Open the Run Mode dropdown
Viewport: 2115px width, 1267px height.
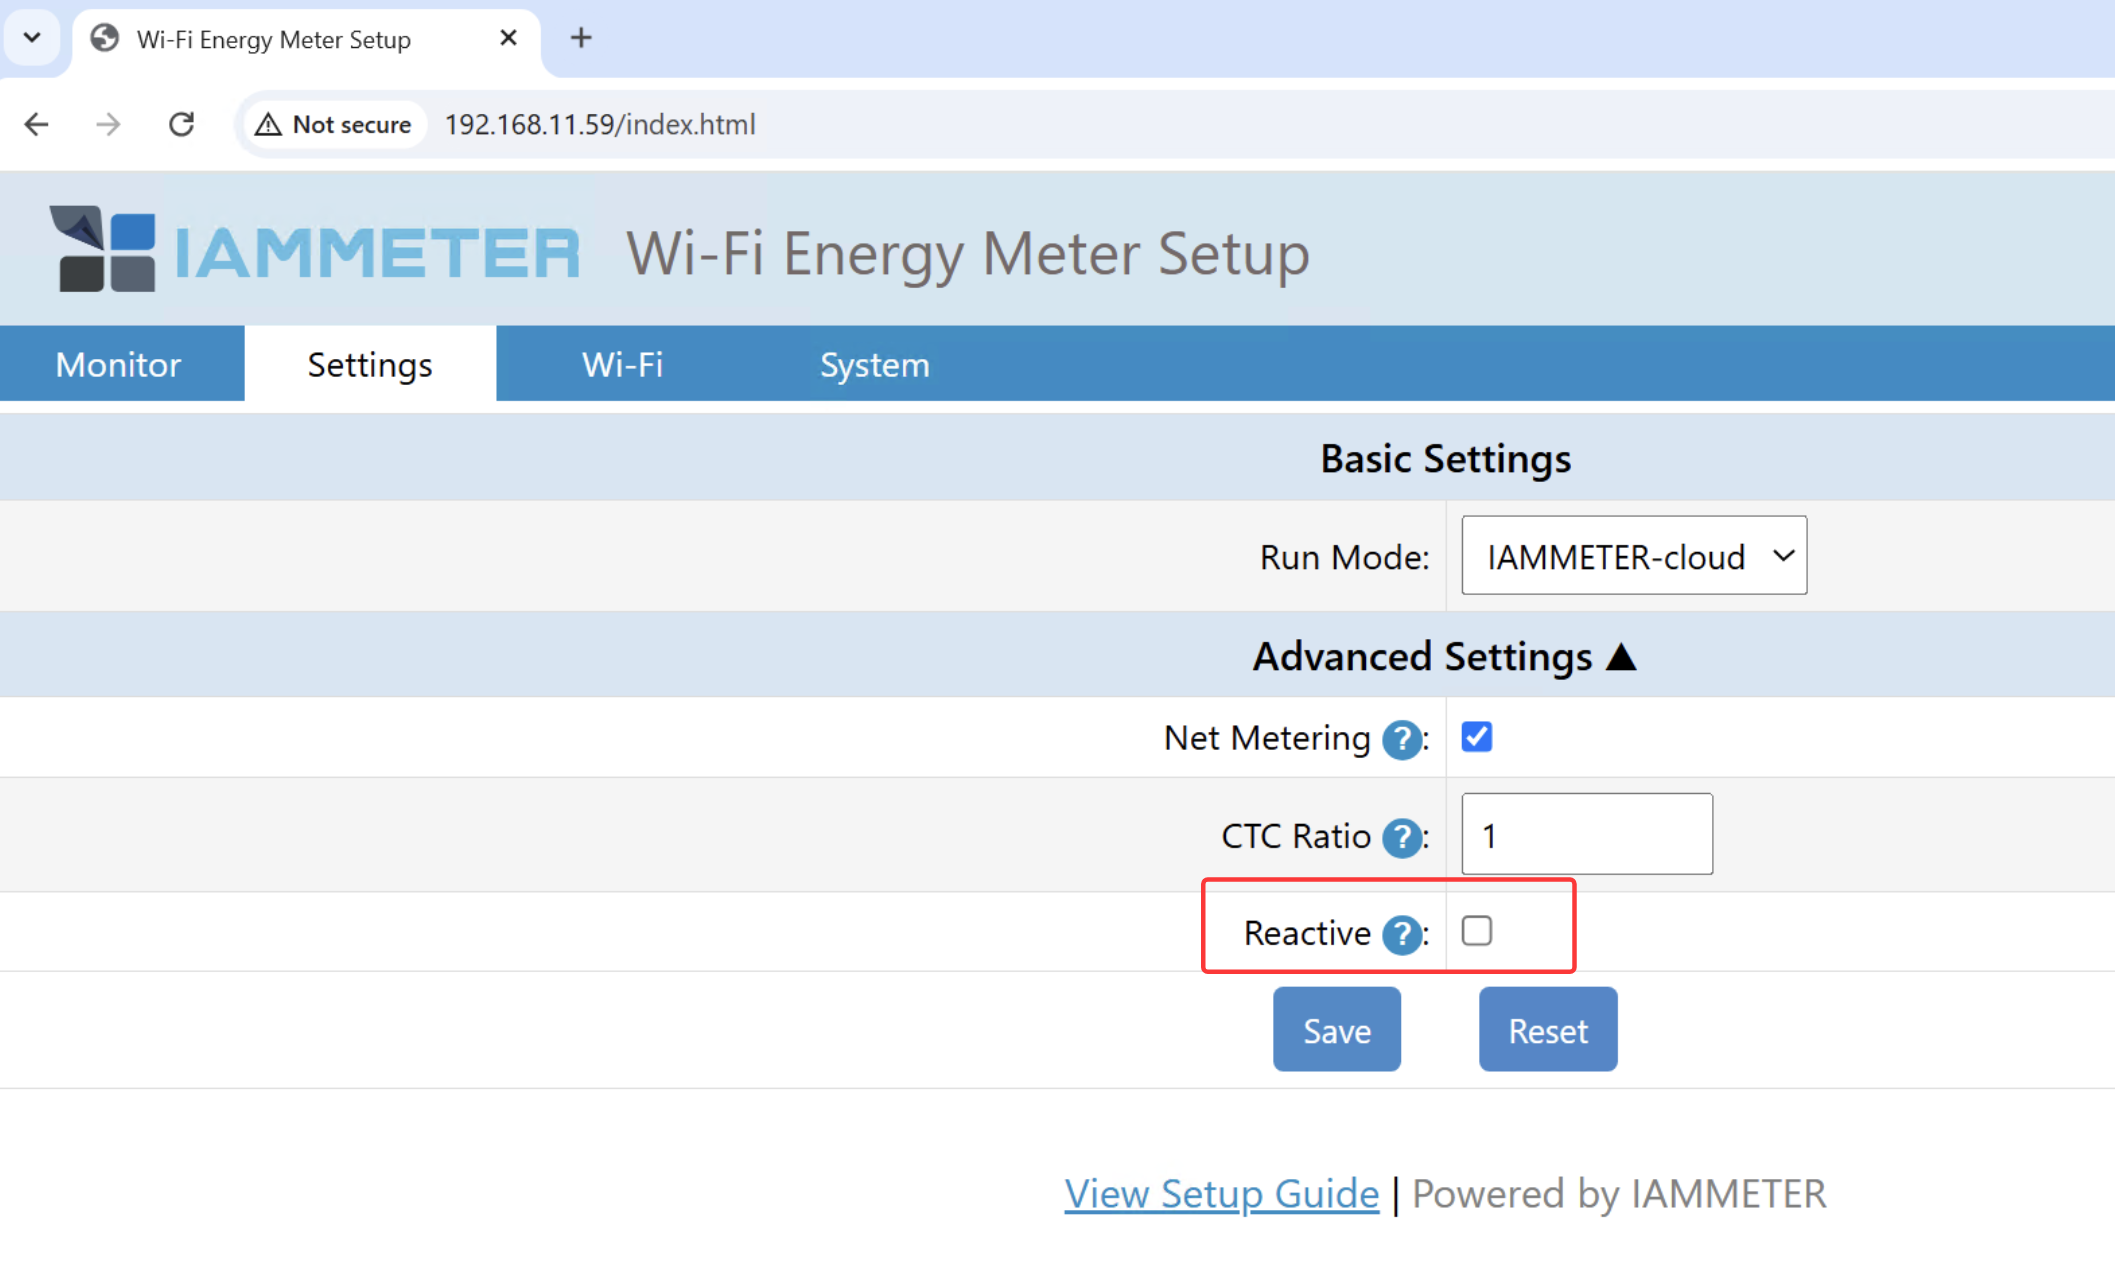click(1633, 556)
